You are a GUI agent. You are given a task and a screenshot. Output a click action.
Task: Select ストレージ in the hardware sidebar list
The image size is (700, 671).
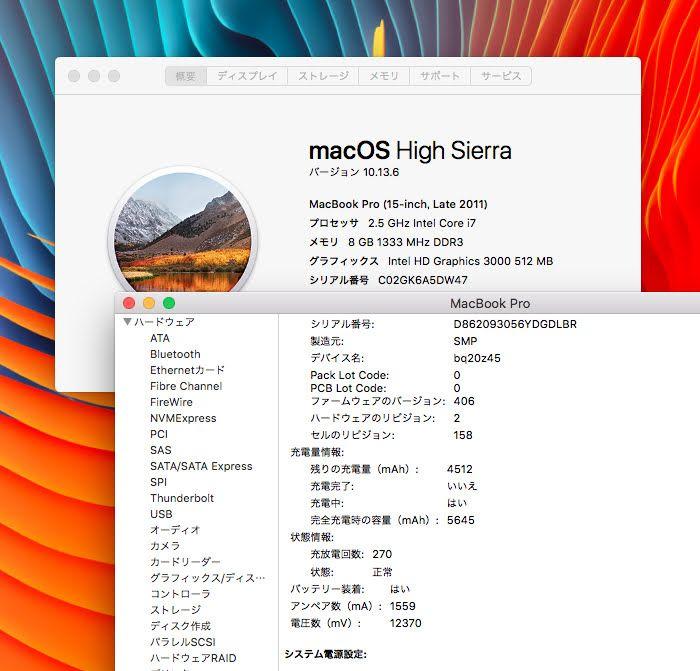point(175,610)
